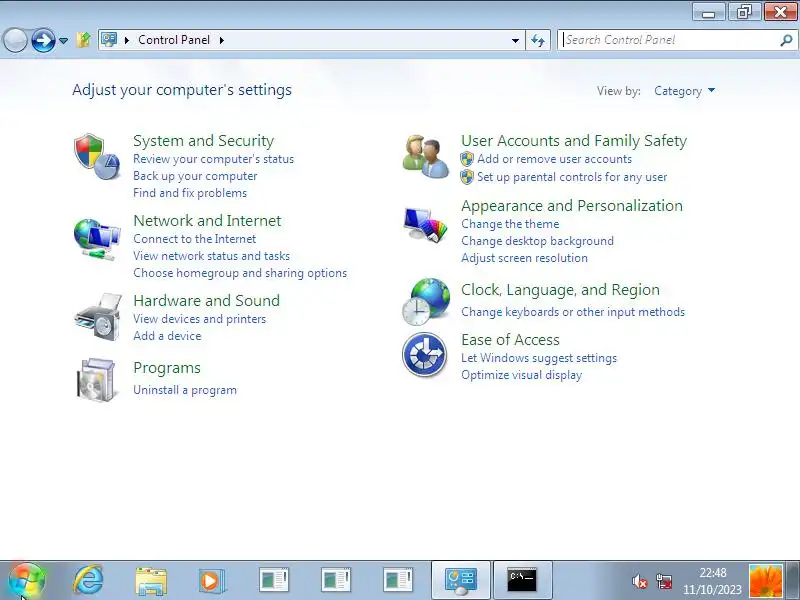Click the third document window taskbar icon
Viewport: 800px width, 600px height.
pos(398,581)
